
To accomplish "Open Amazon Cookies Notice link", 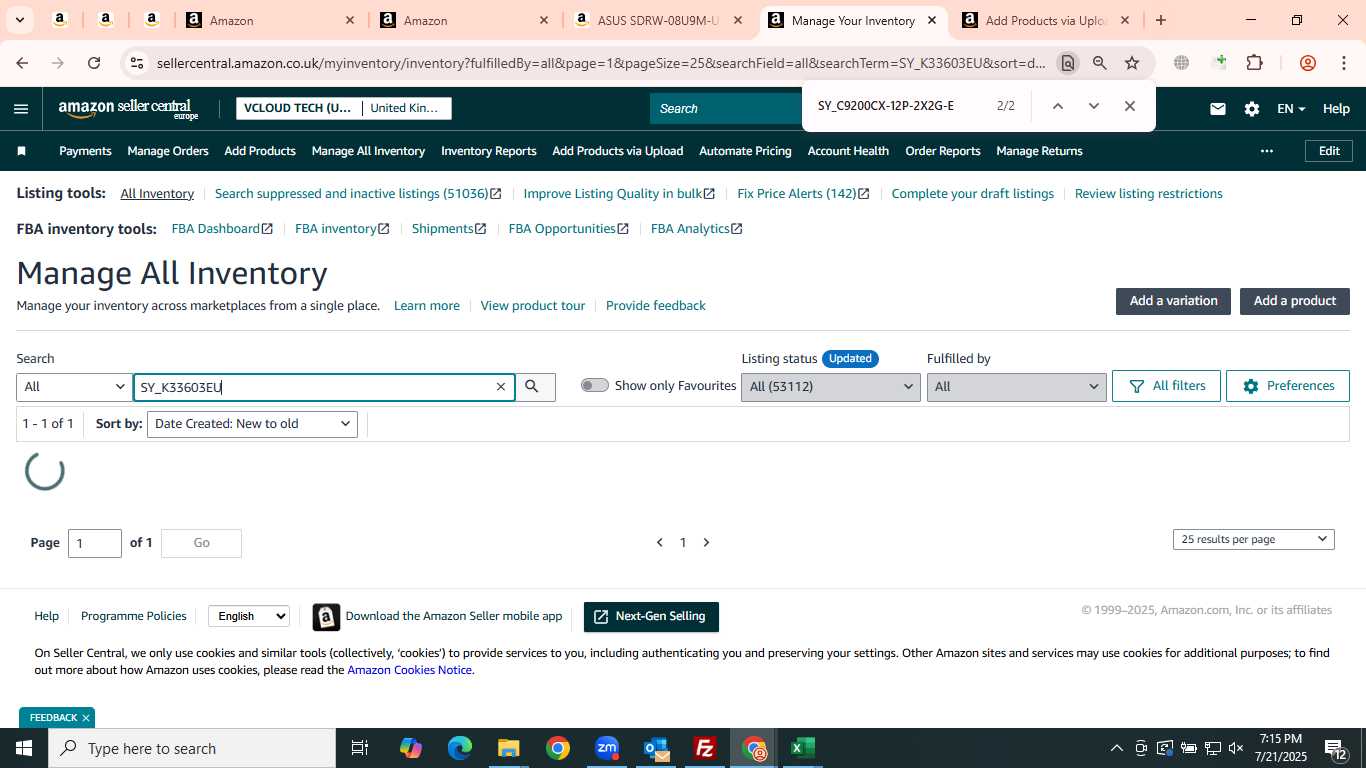I will pos(409,670).
